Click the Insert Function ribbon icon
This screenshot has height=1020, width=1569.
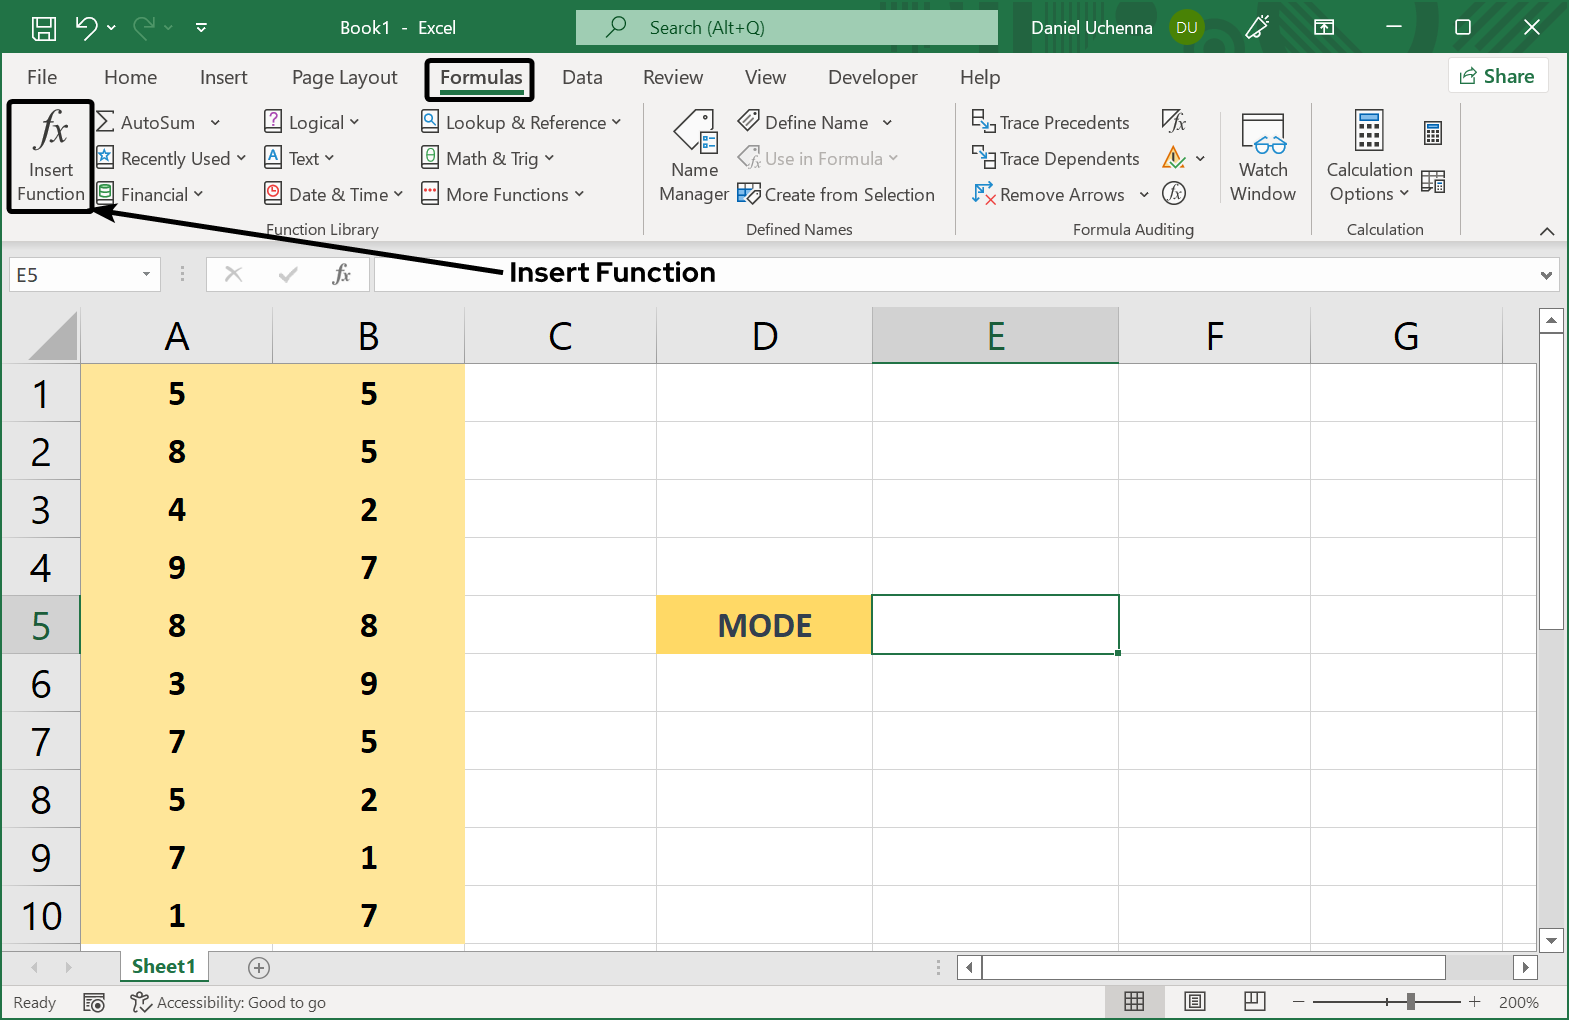click(x=50, y=155)
